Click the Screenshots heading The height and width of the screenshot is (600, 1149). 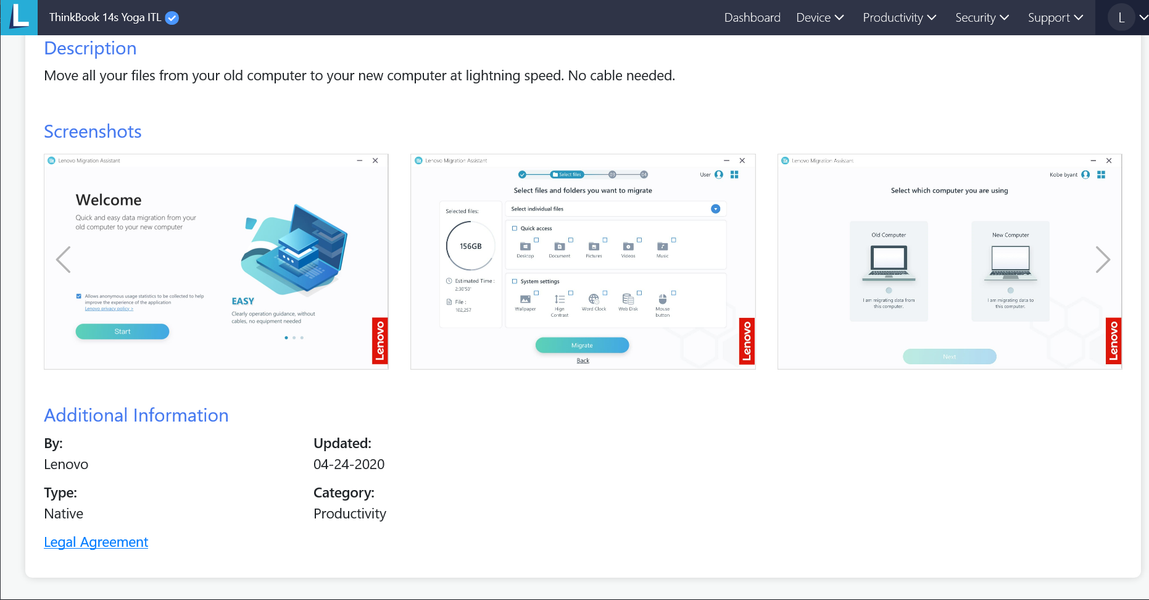point(92,132)
